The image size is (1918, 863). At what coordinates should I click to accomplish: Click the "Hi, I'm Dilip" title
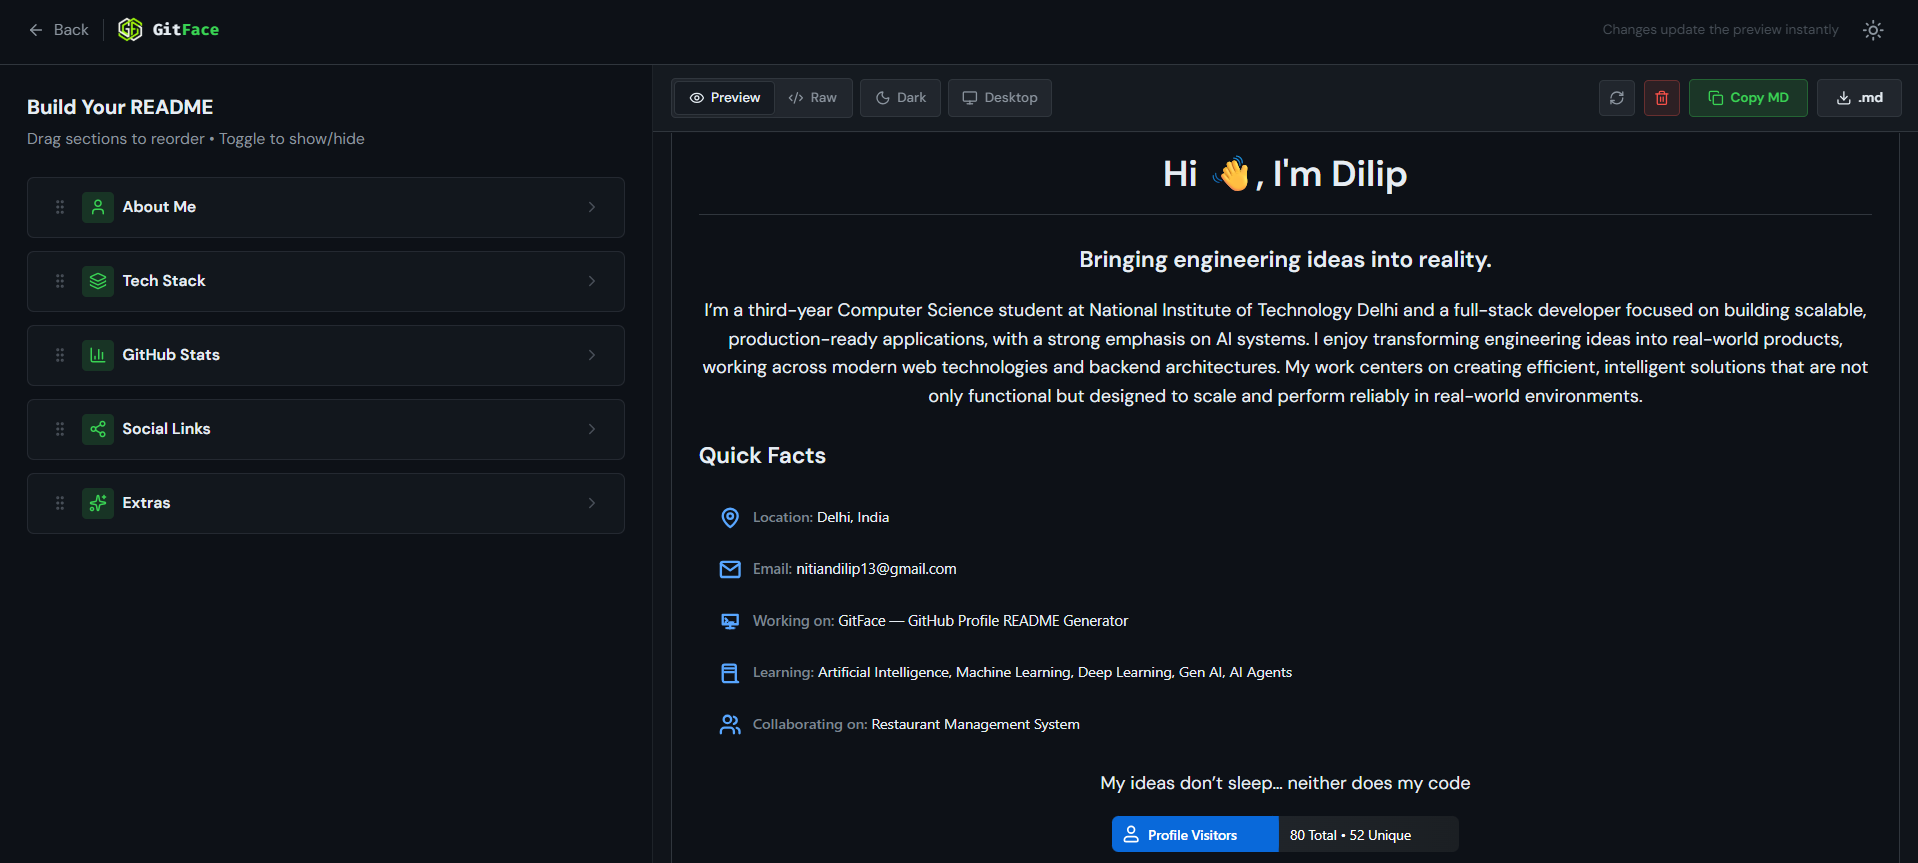1285,174
